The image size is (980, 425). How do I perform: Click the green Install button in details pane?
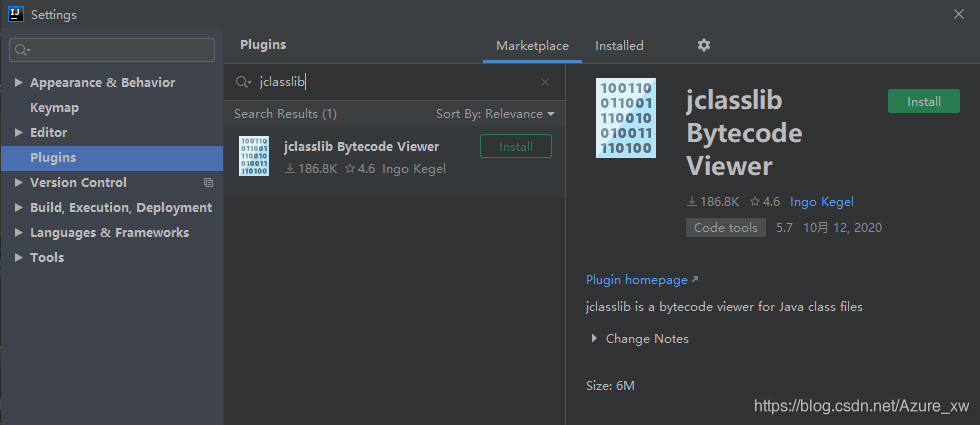coord(924,101)
